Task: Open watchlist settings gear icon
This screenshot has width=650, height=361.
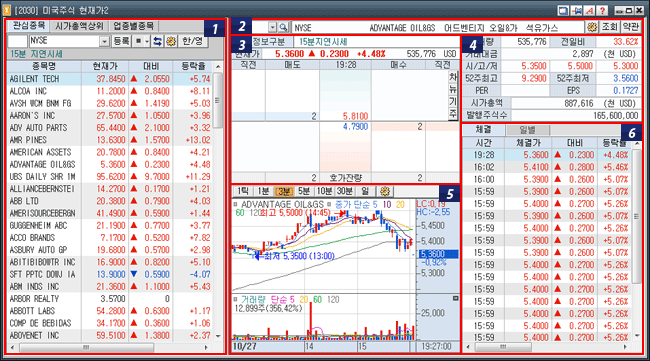Action: click(171, 41)
